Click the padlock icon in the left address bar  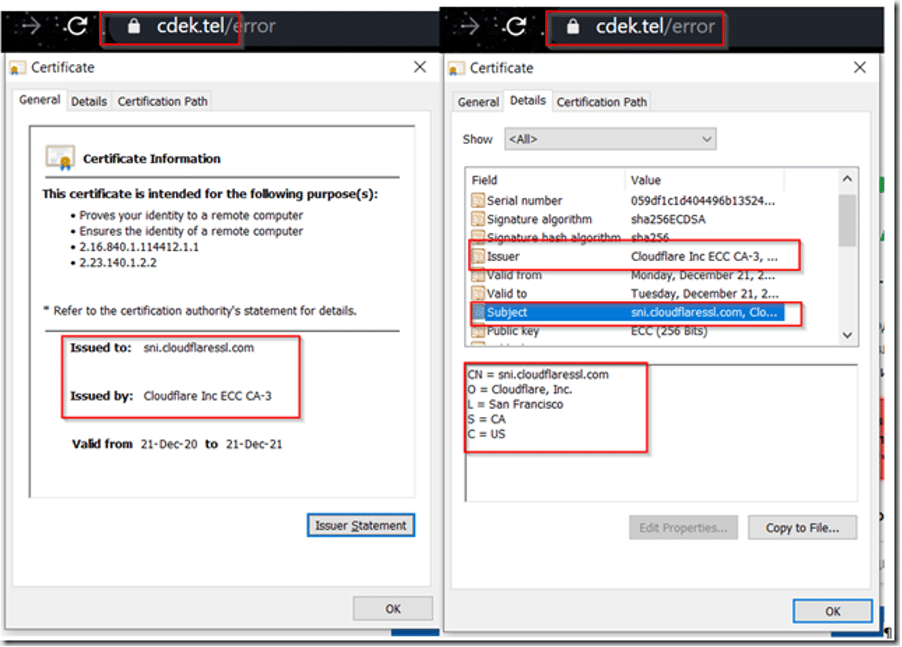(133, 26)
